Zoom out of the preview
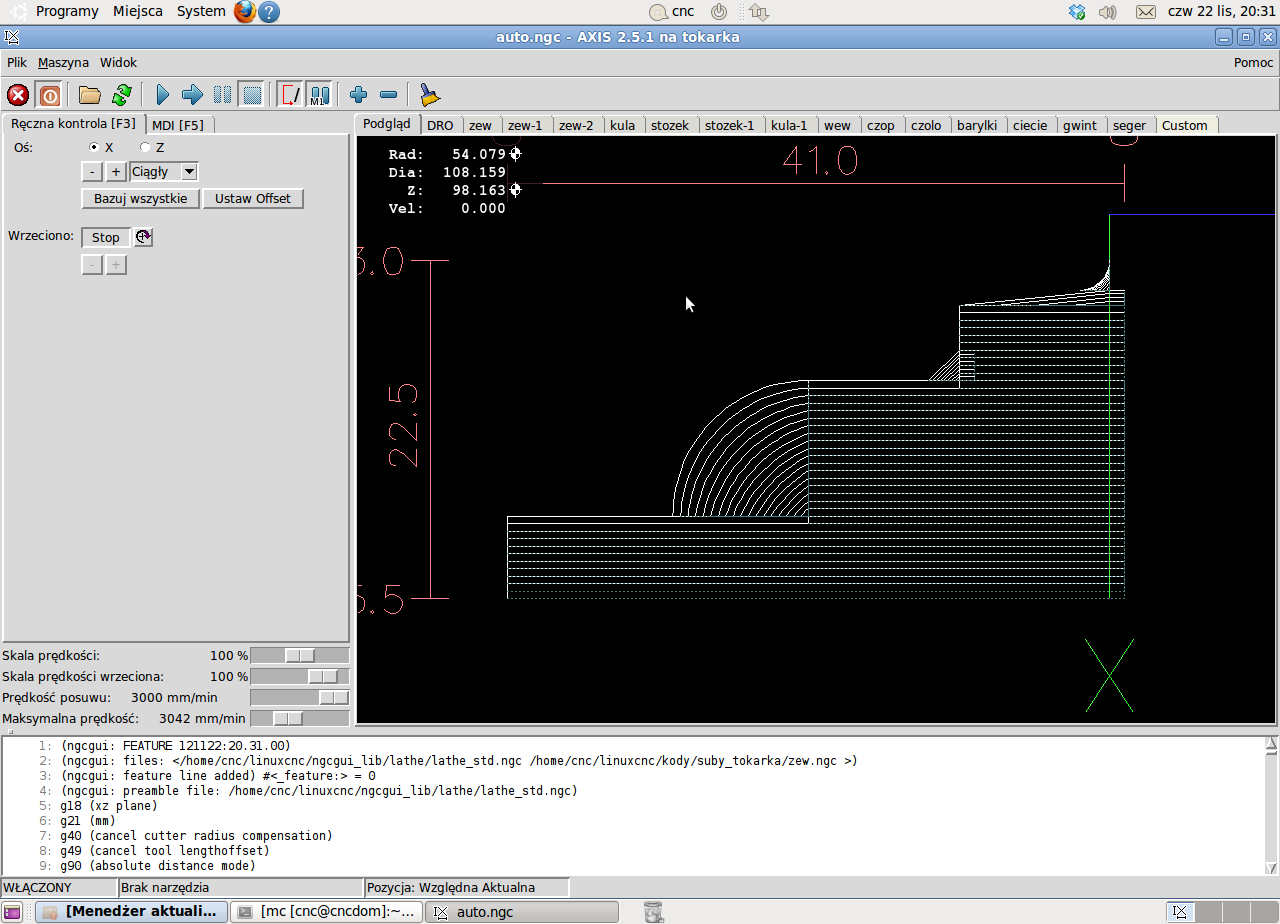The height and width of the screenshot is (924, 1280). [389, 95]
